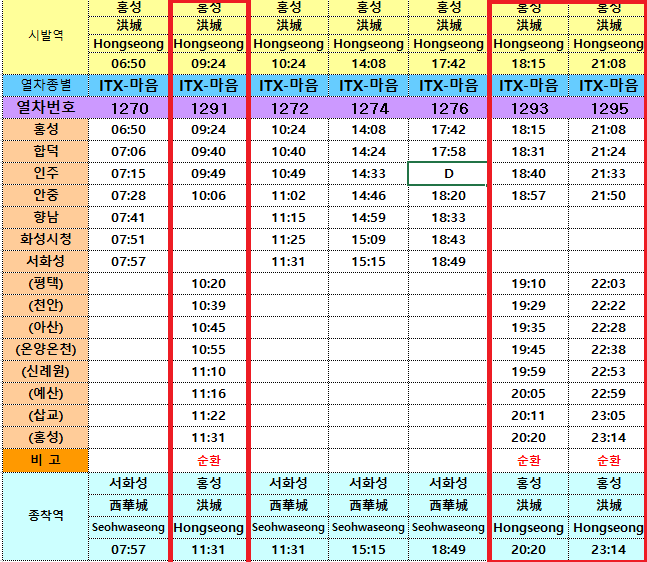Select the 22:38 time cell
647x562 pixels.
coord(609,349)
